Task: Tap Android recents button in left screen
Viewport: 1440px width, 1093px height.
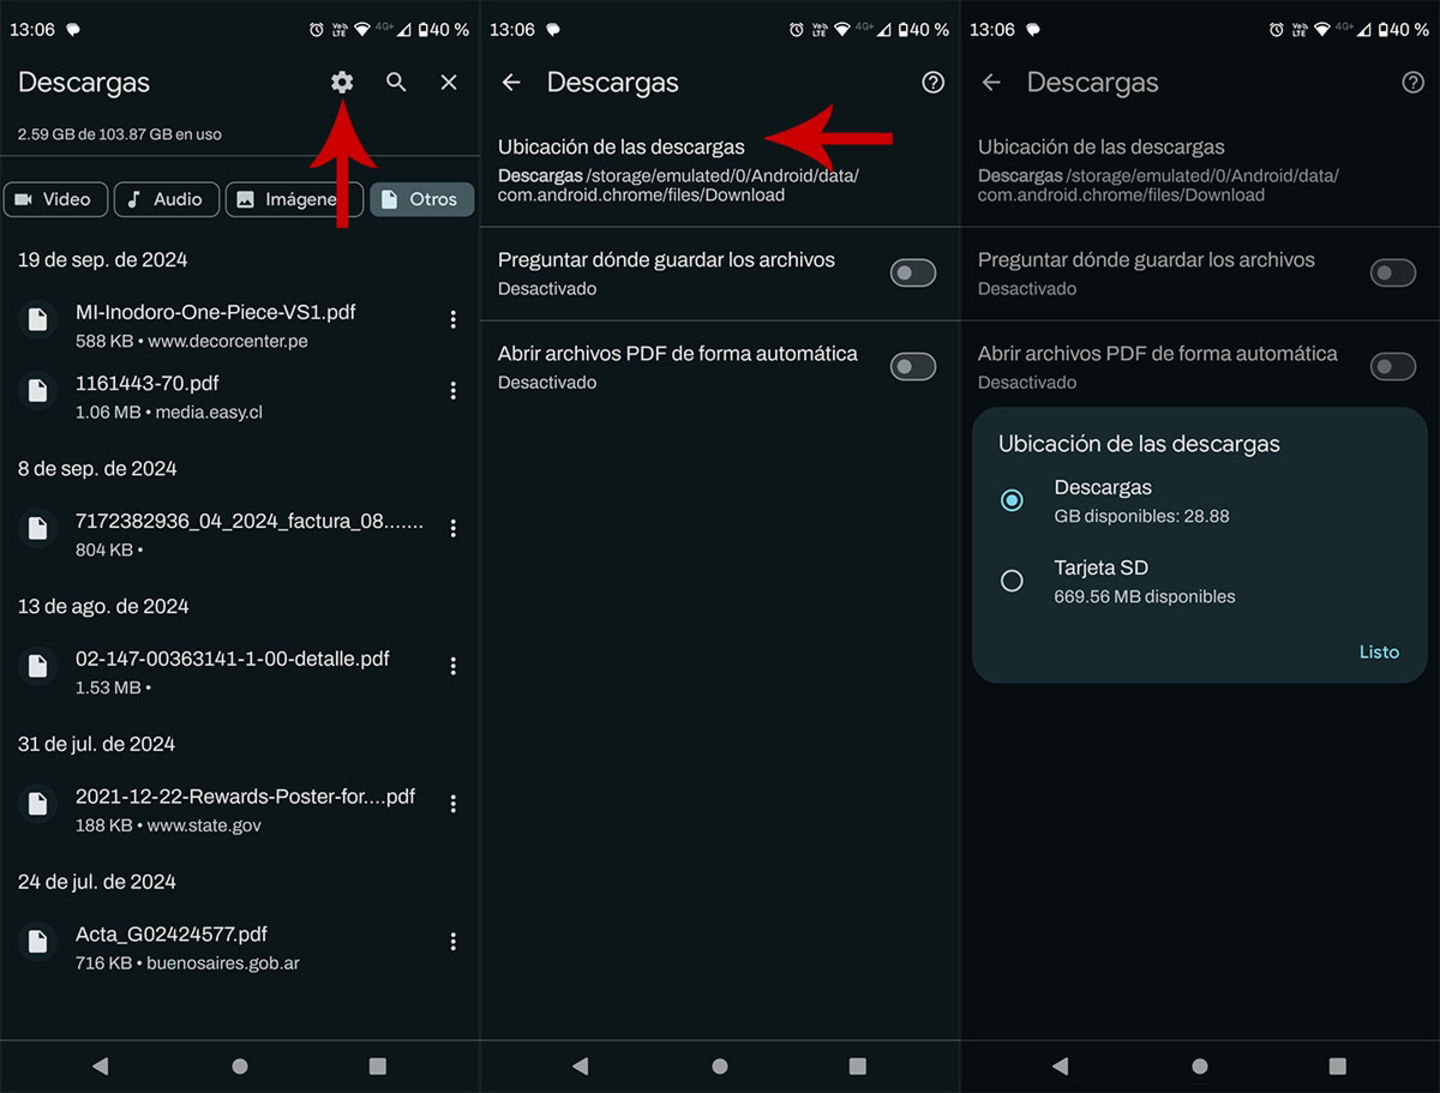Action: point(377,1066)
